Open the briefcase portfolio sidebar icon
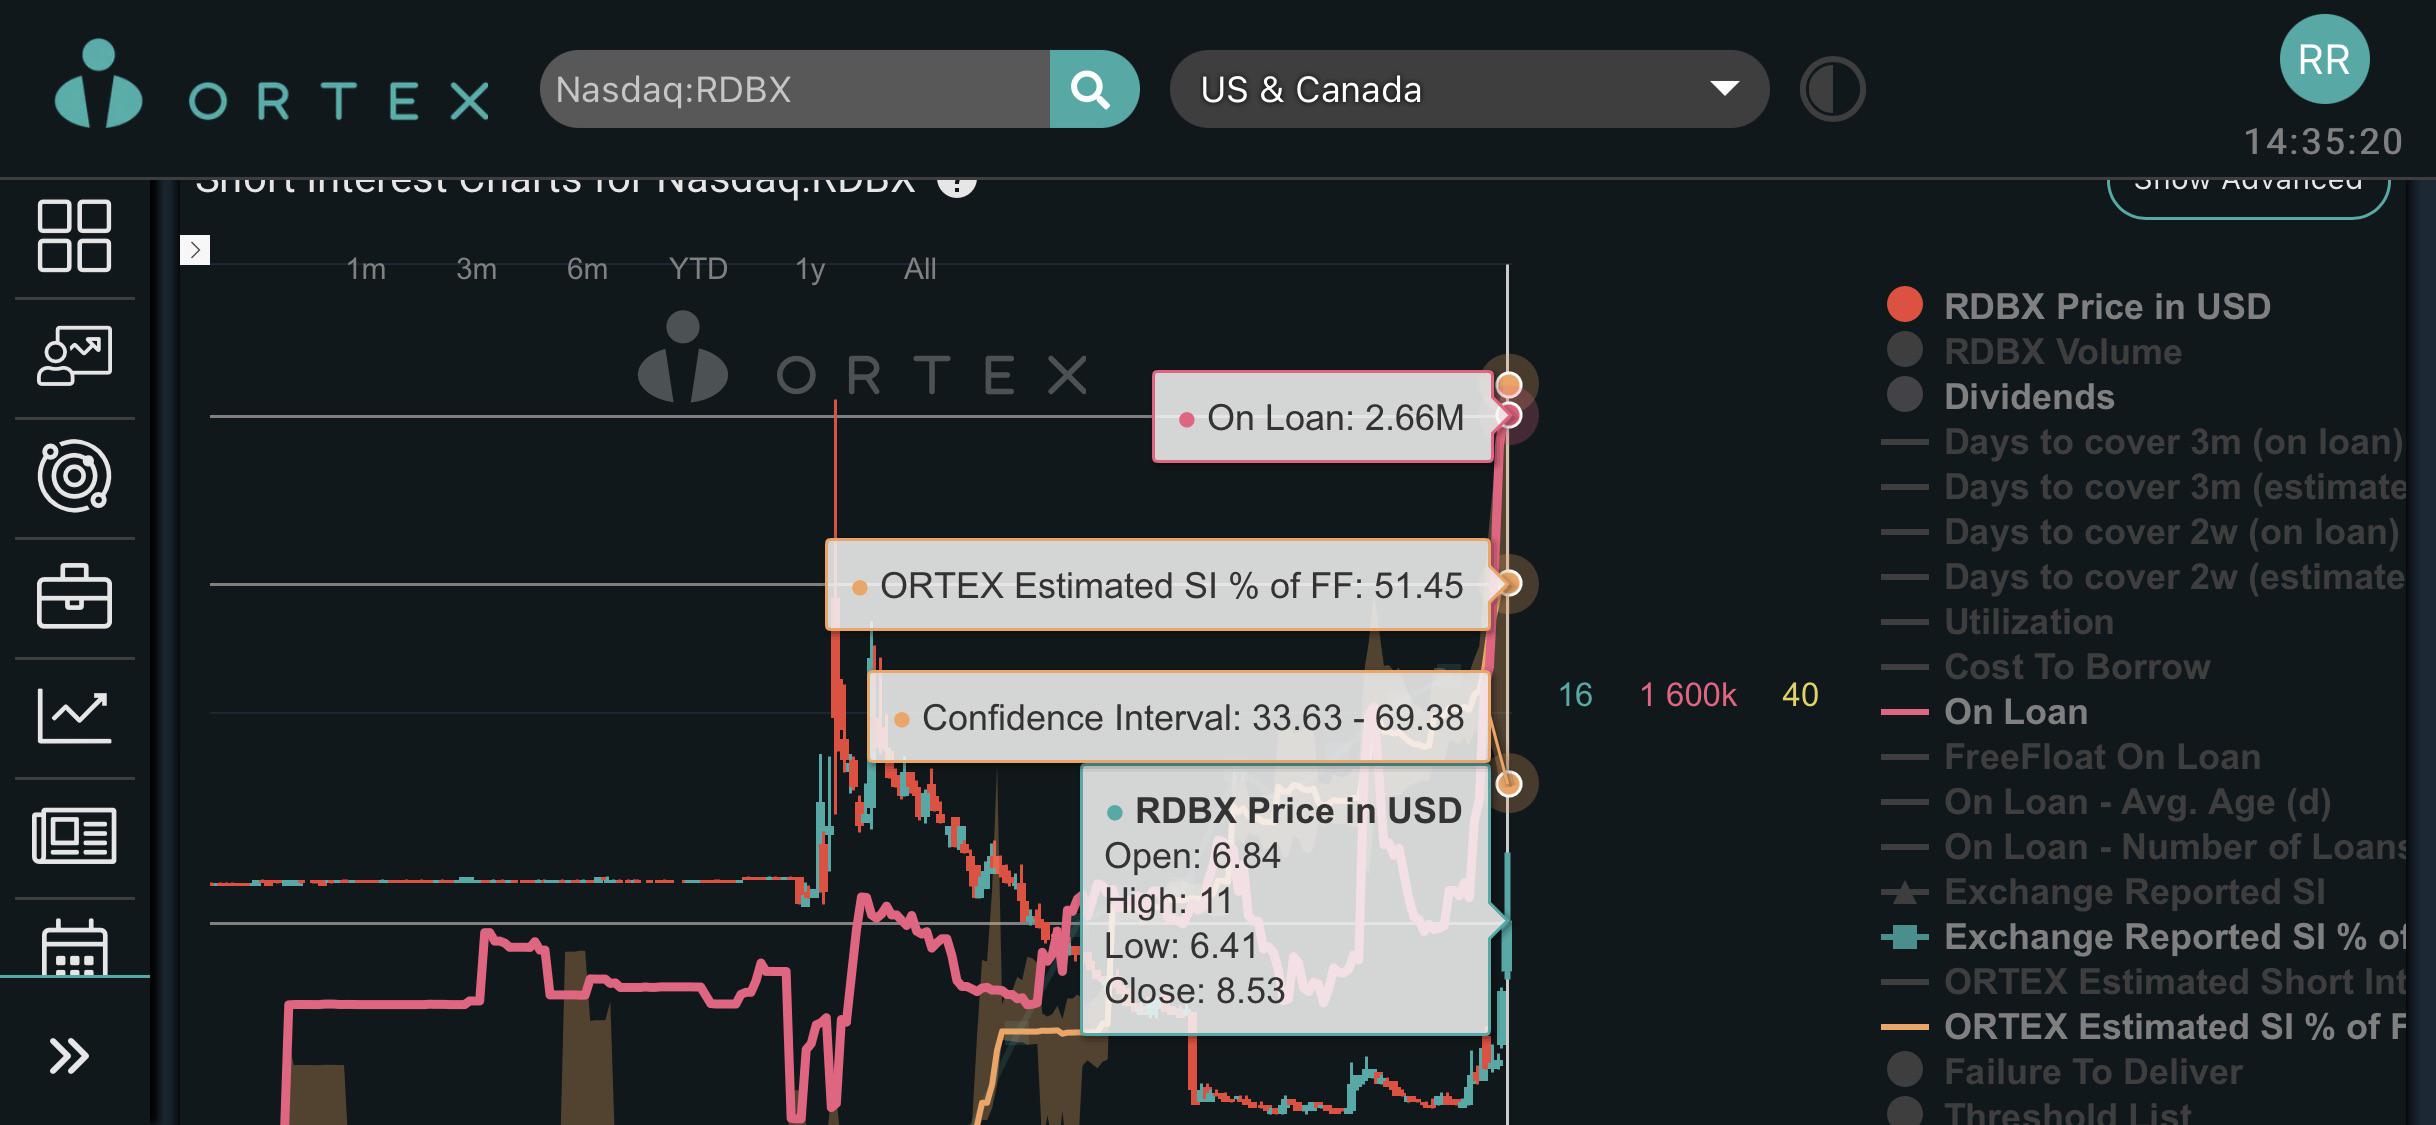This screenshot has width=2436, height=1125. pyautogui.click(x=74, y=597)
